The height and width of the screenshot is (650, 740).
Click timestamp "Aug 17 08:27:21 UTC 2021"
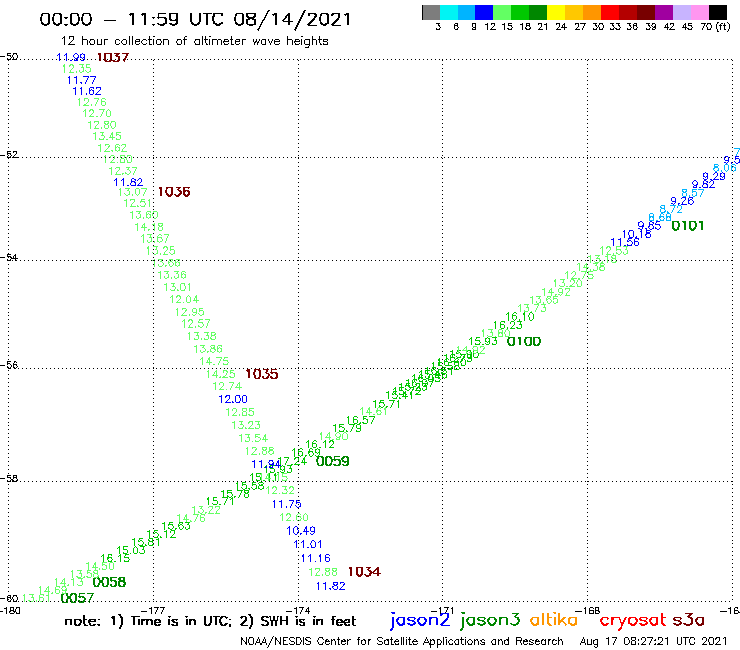click(x=653, y=641)
